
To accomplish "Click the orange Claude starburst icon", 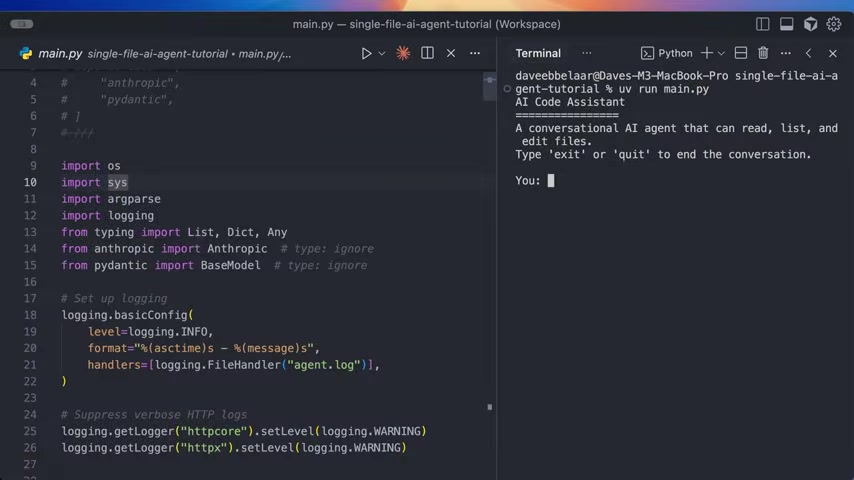I will tap(403, 53).
